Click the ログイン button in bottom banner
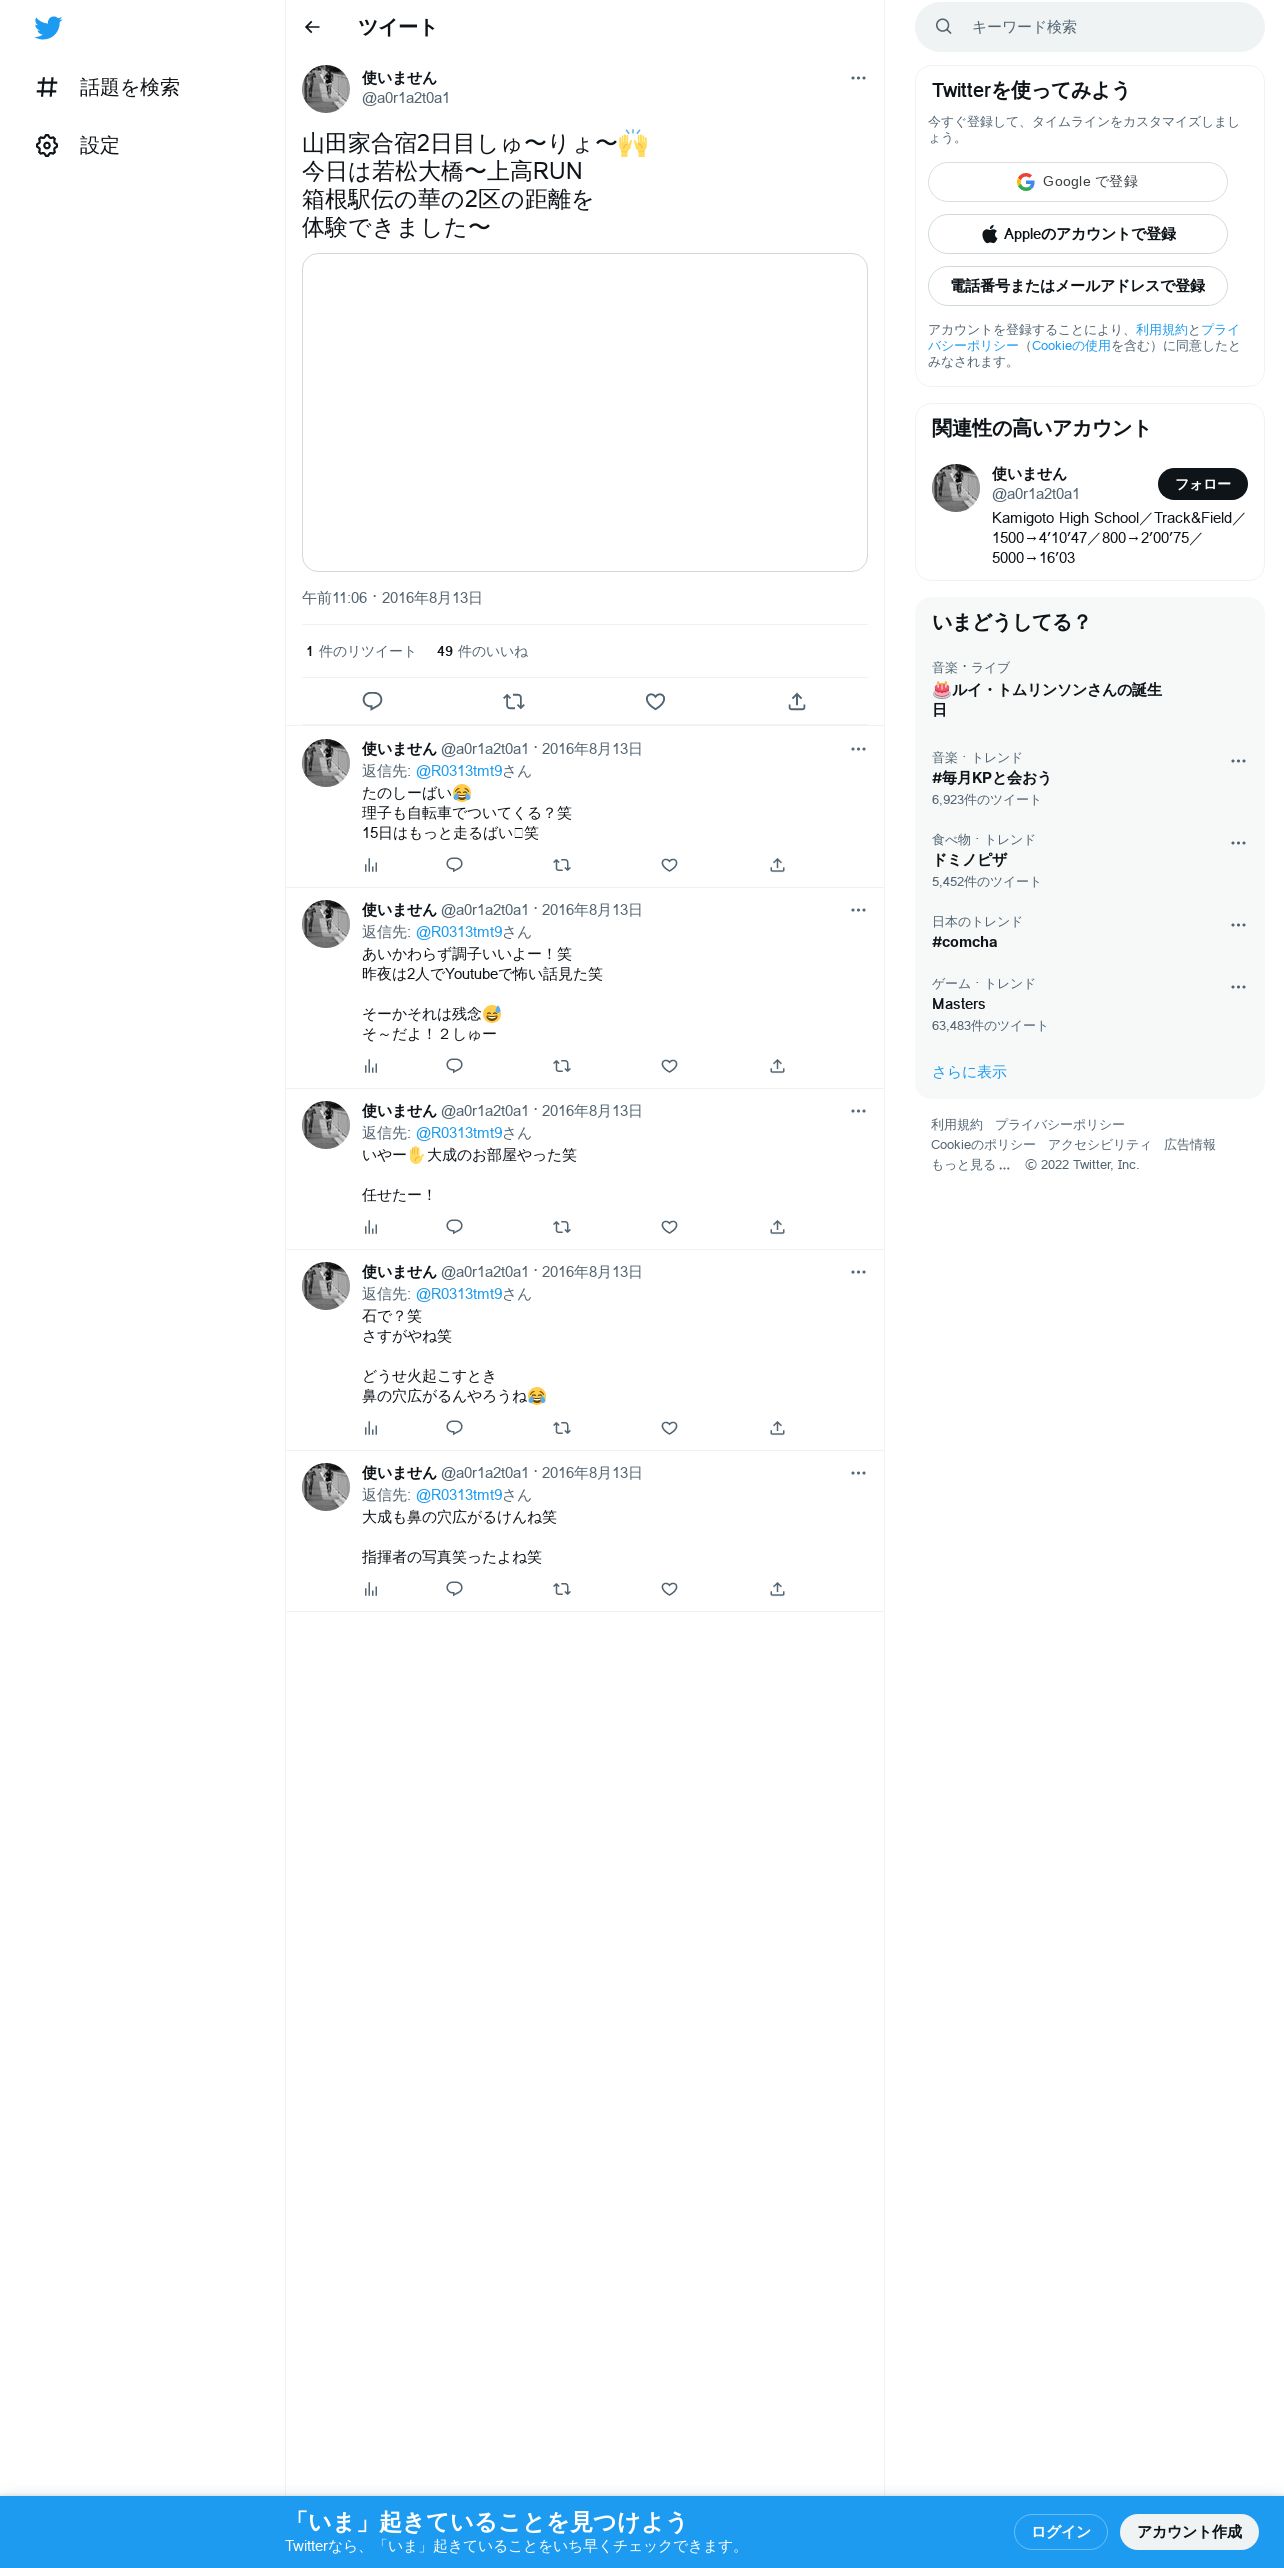 [1061, 2532]
